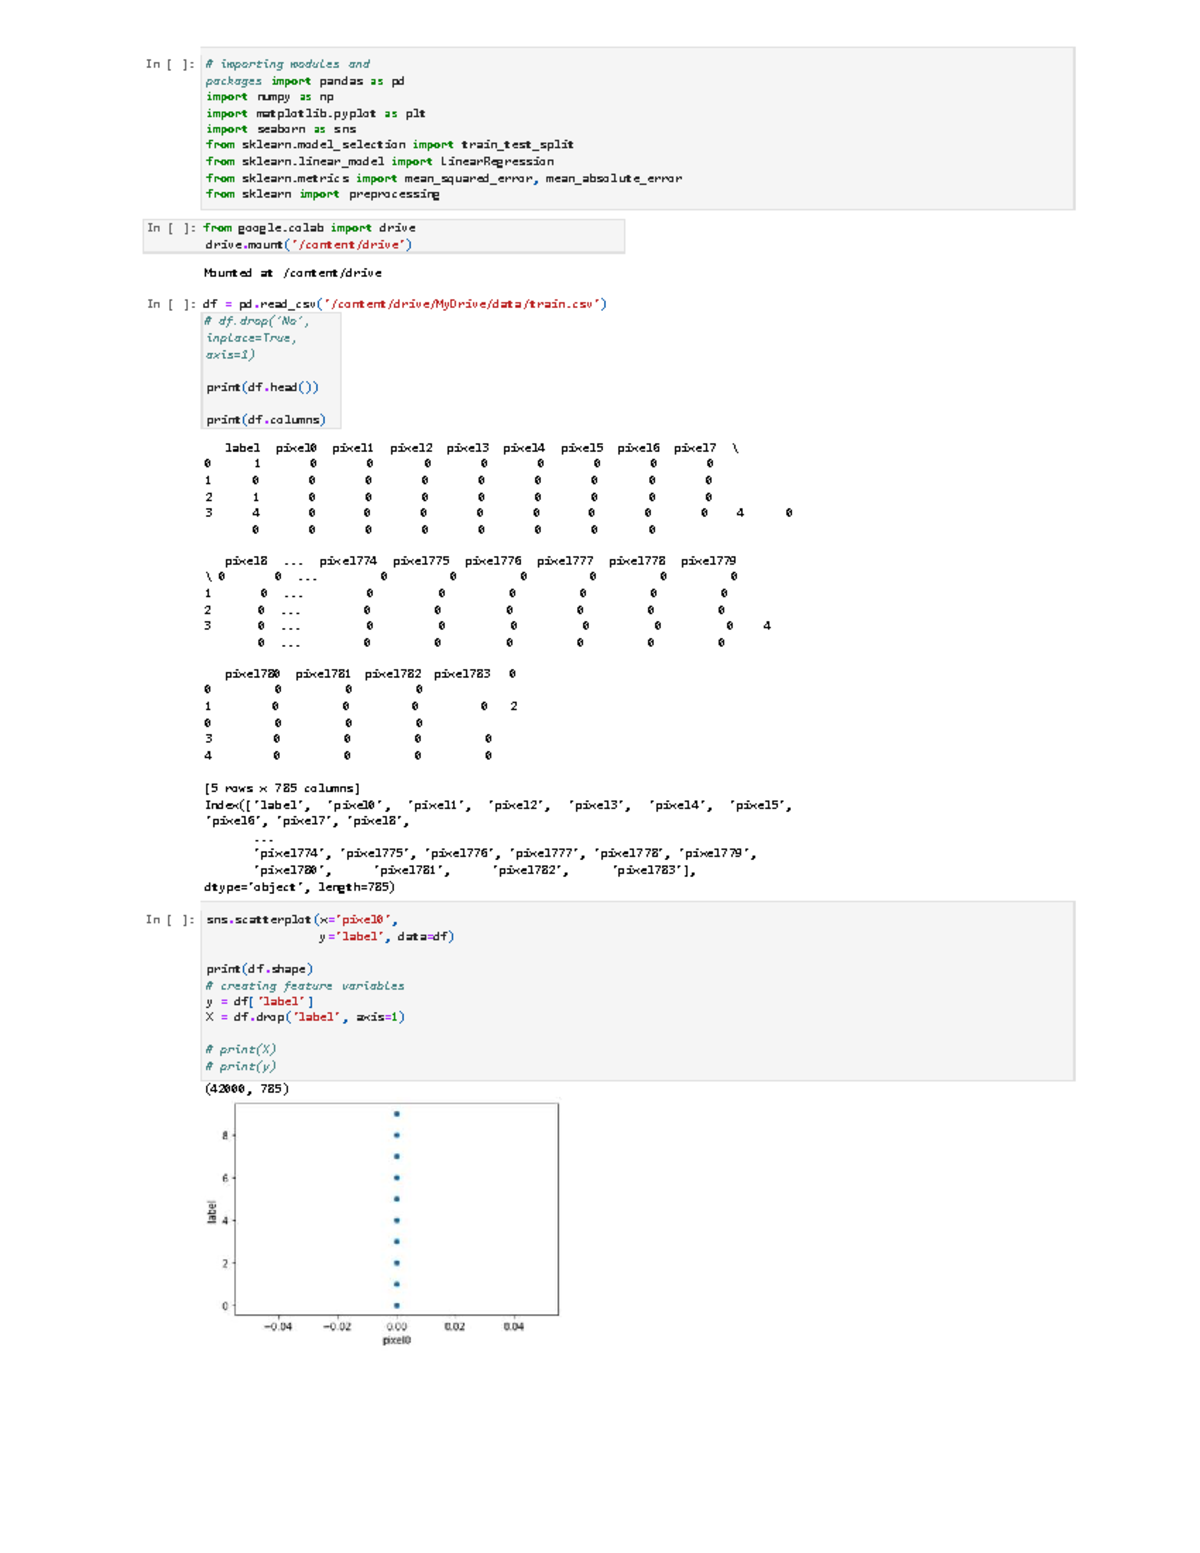Click the "In [ ]:" prompt beside the sns.scatterplot cell

(170, 919)
